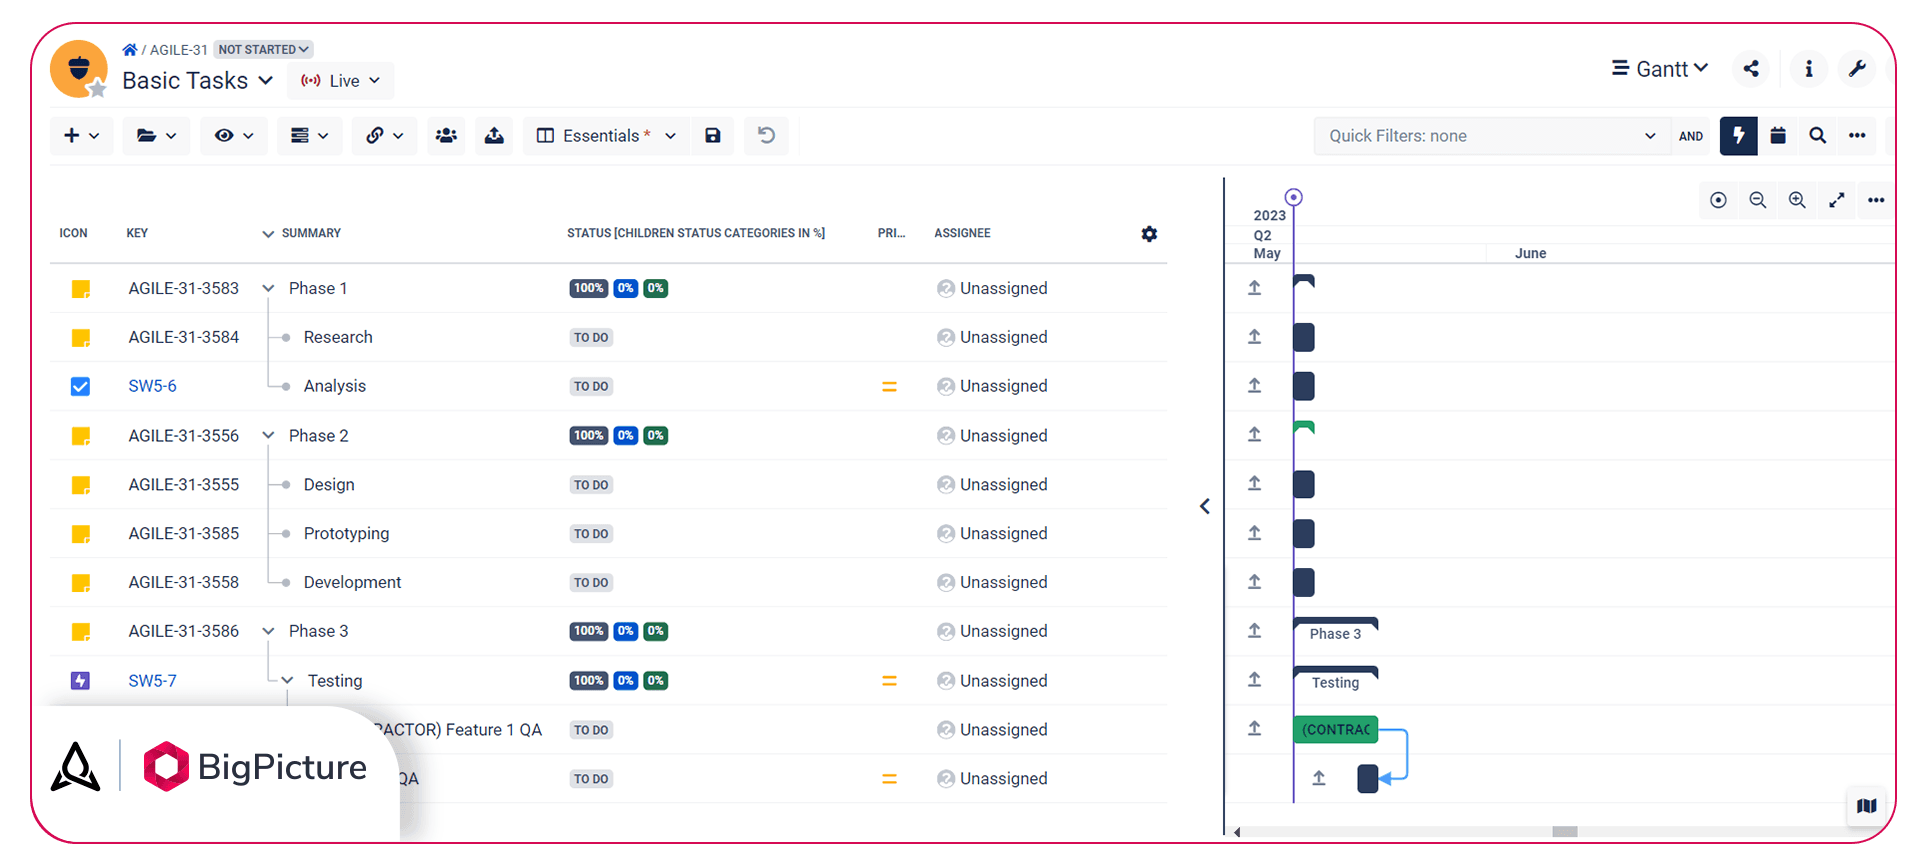Sort by the ASSIGNEE column header
This screenshot has height=862, width=1920.
962,233
